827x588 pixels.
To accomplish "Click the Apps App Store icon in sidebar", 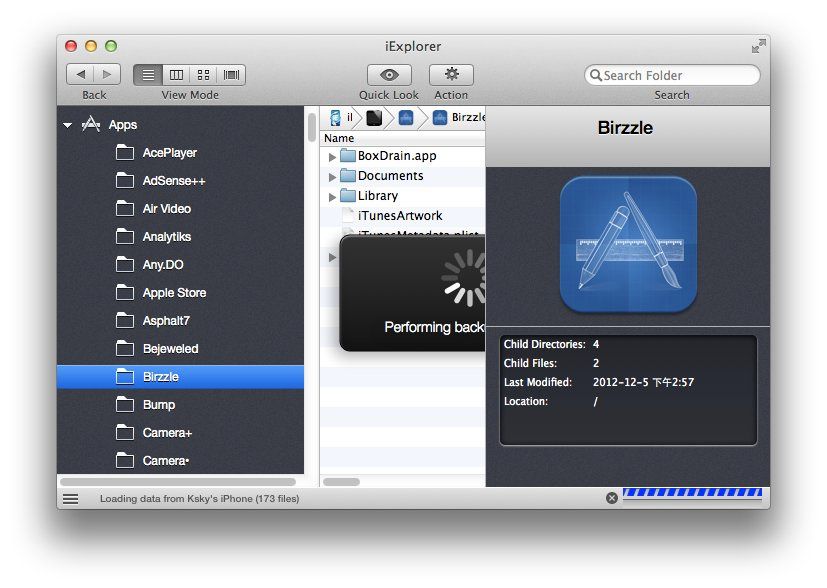I will tap(91, 124).
